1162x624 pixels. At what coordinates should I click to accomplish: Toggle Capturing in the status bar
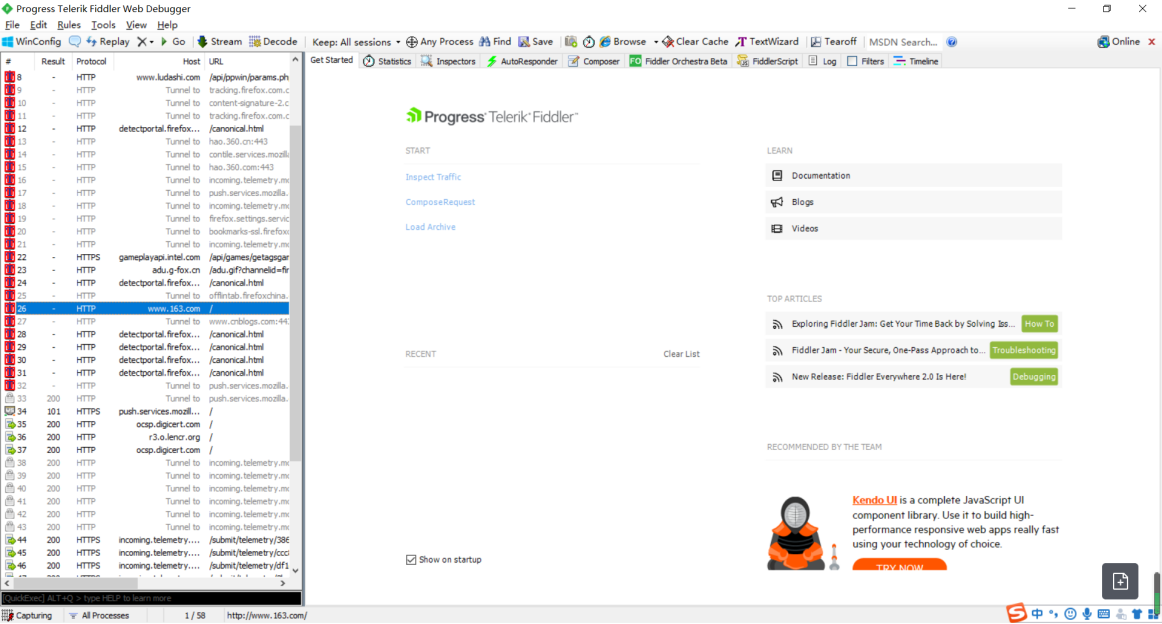[27, 616]
